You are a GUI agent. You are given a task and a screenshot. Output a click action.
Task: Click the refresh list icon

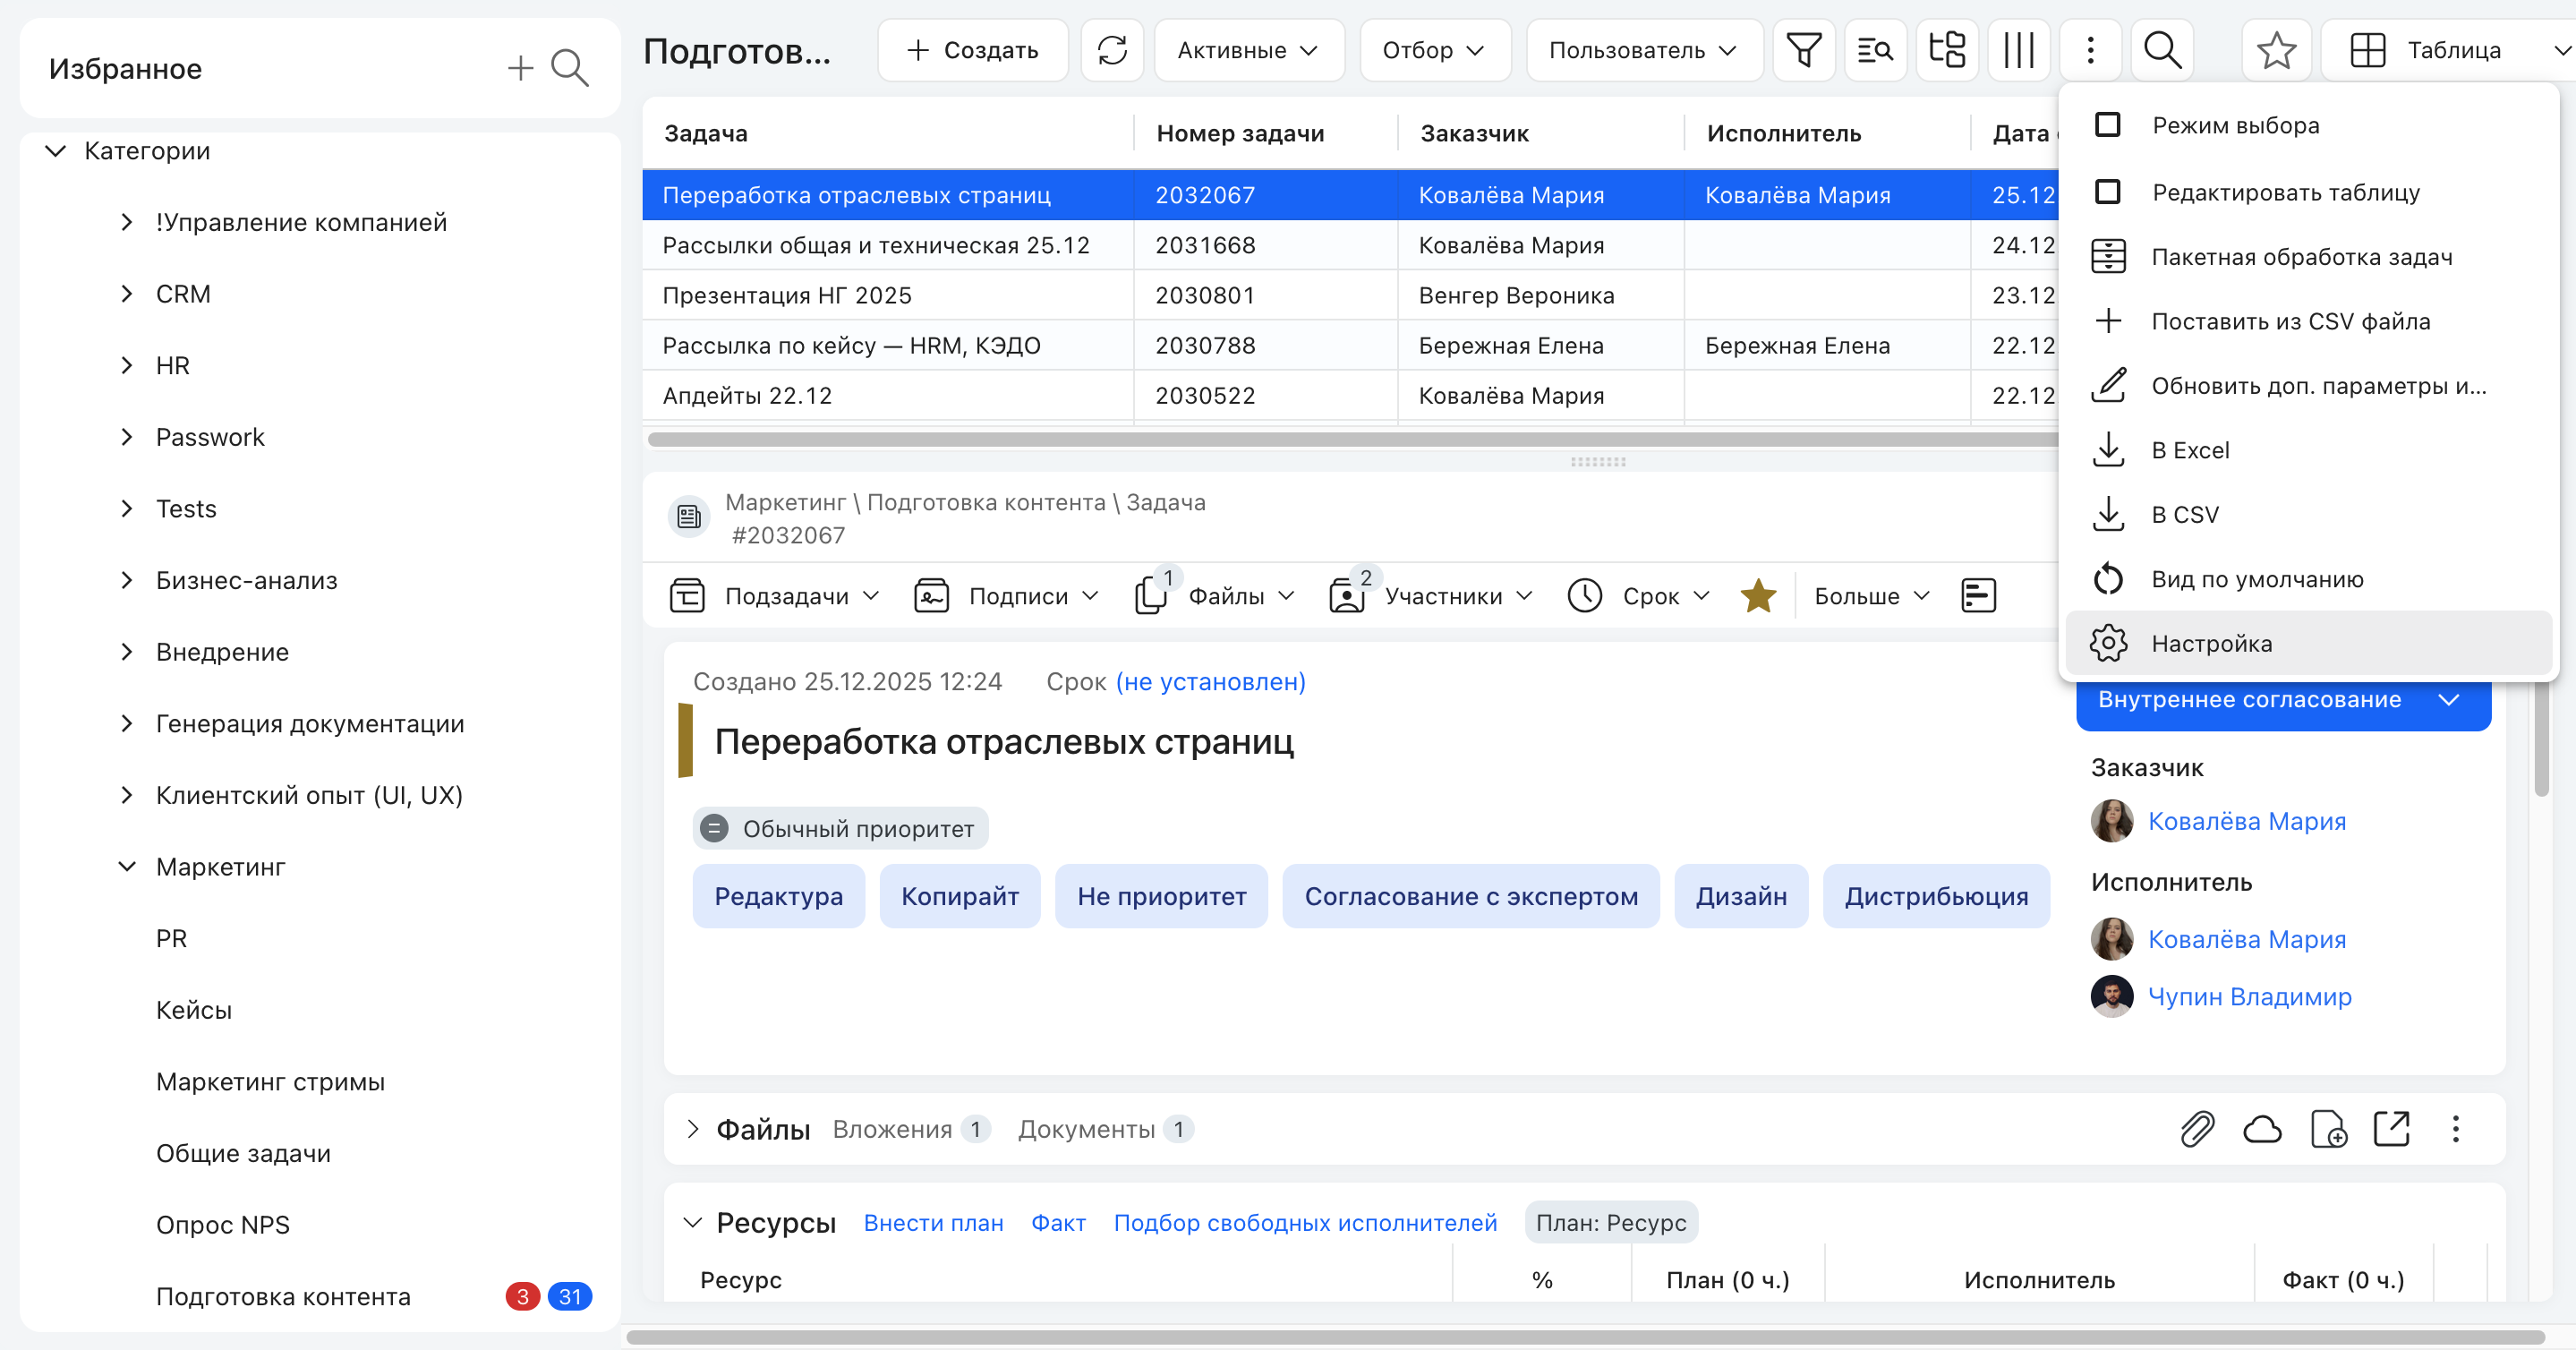tap(1112, 50)
